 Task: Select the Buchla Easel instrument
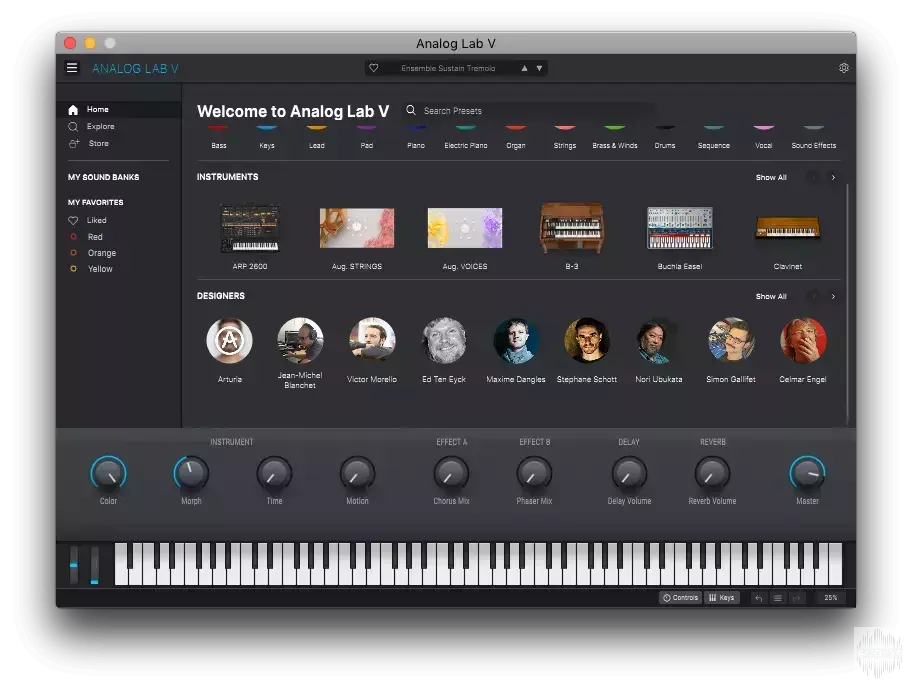680,236
